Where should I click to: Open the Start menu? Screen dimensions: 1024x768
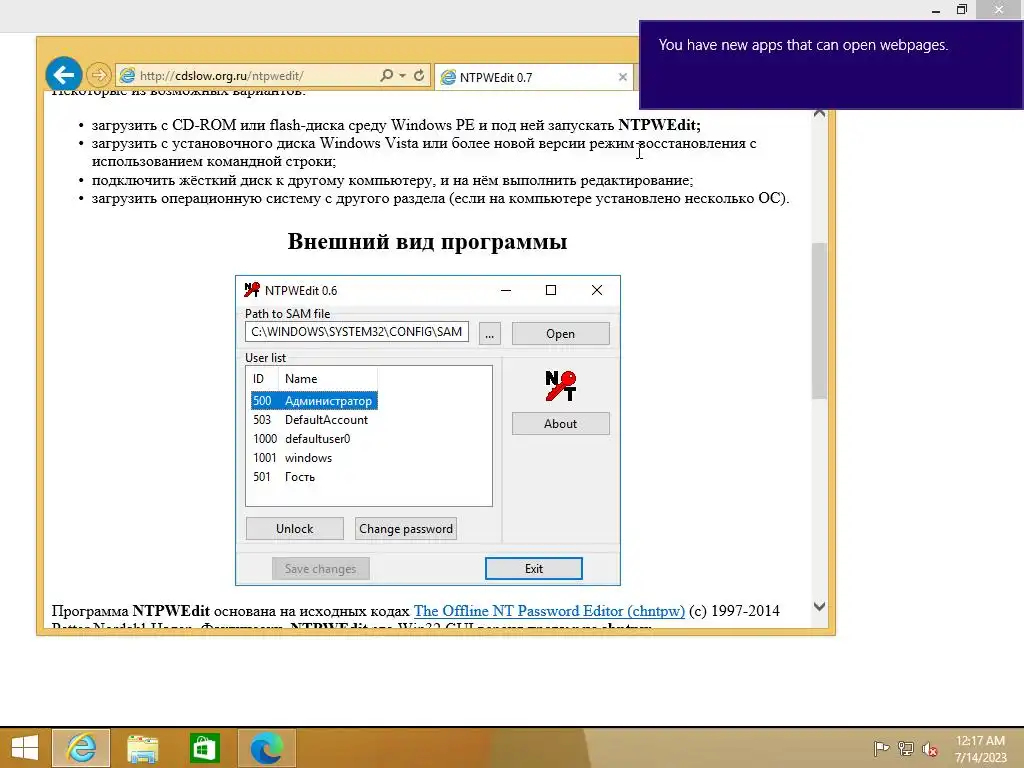(24, 748)
